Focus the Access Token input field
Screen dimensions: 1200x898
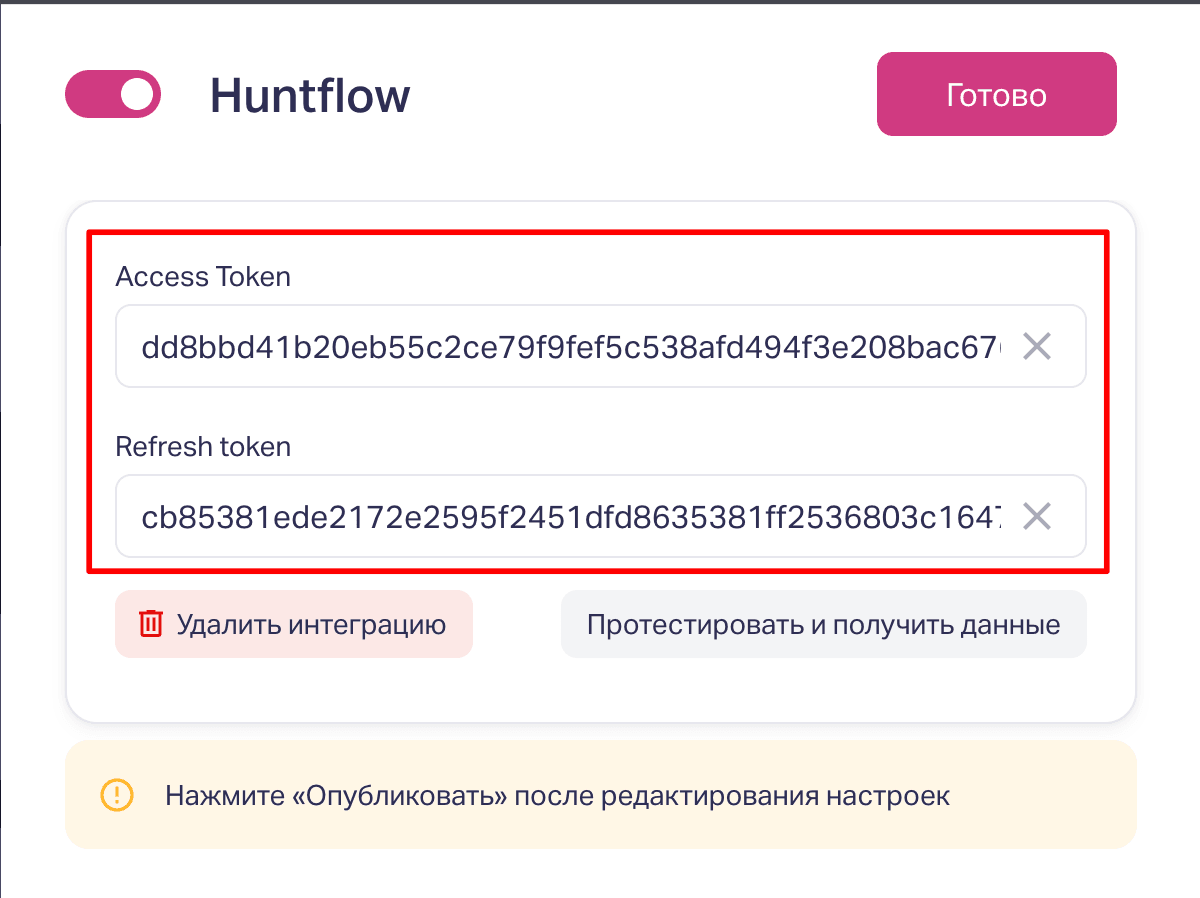601,346
